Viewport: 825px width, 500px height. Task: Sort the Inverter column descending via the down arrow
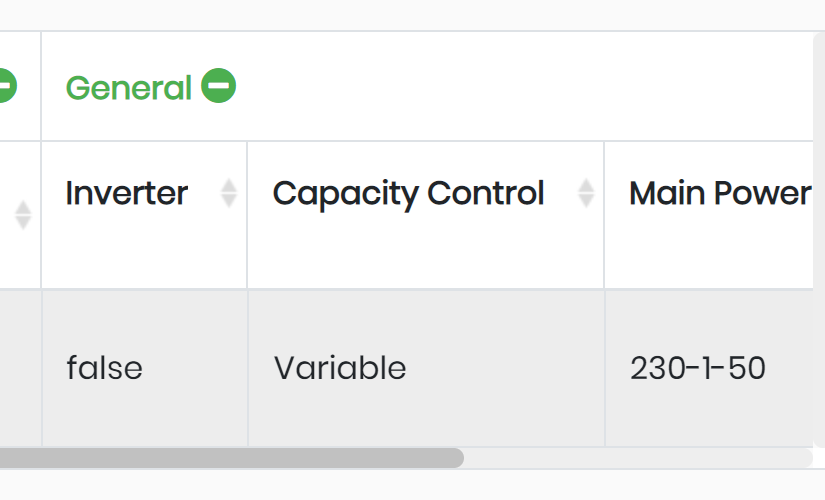pos(228,201)
